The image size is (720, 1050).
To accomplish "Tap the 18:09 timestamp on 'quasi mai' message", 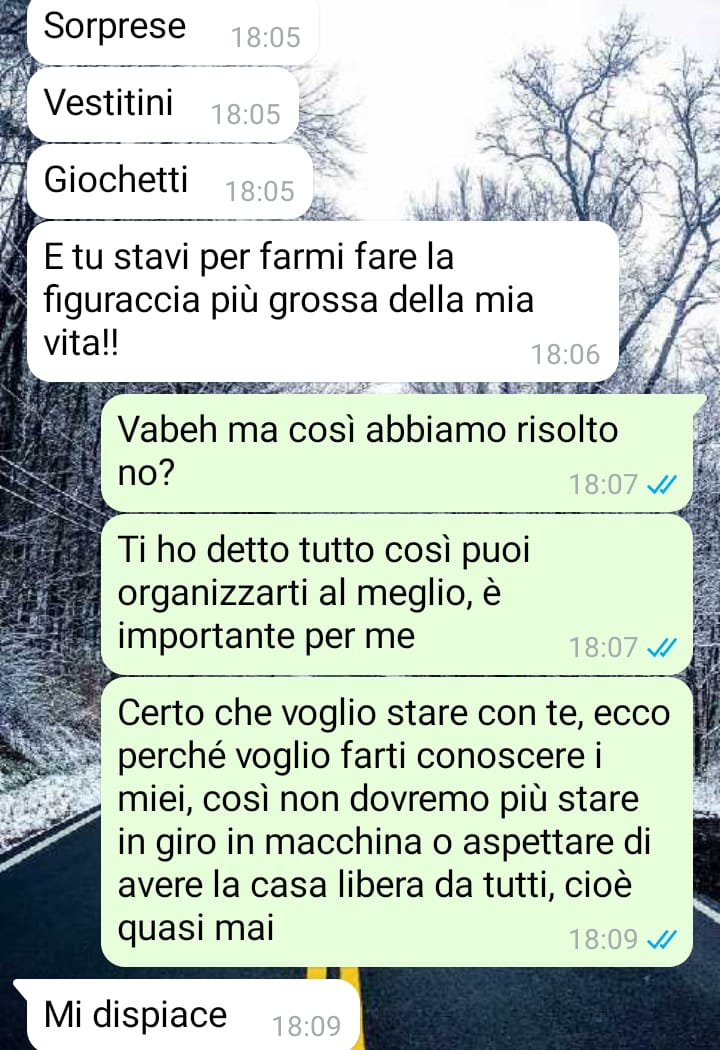I will point(603,940).
